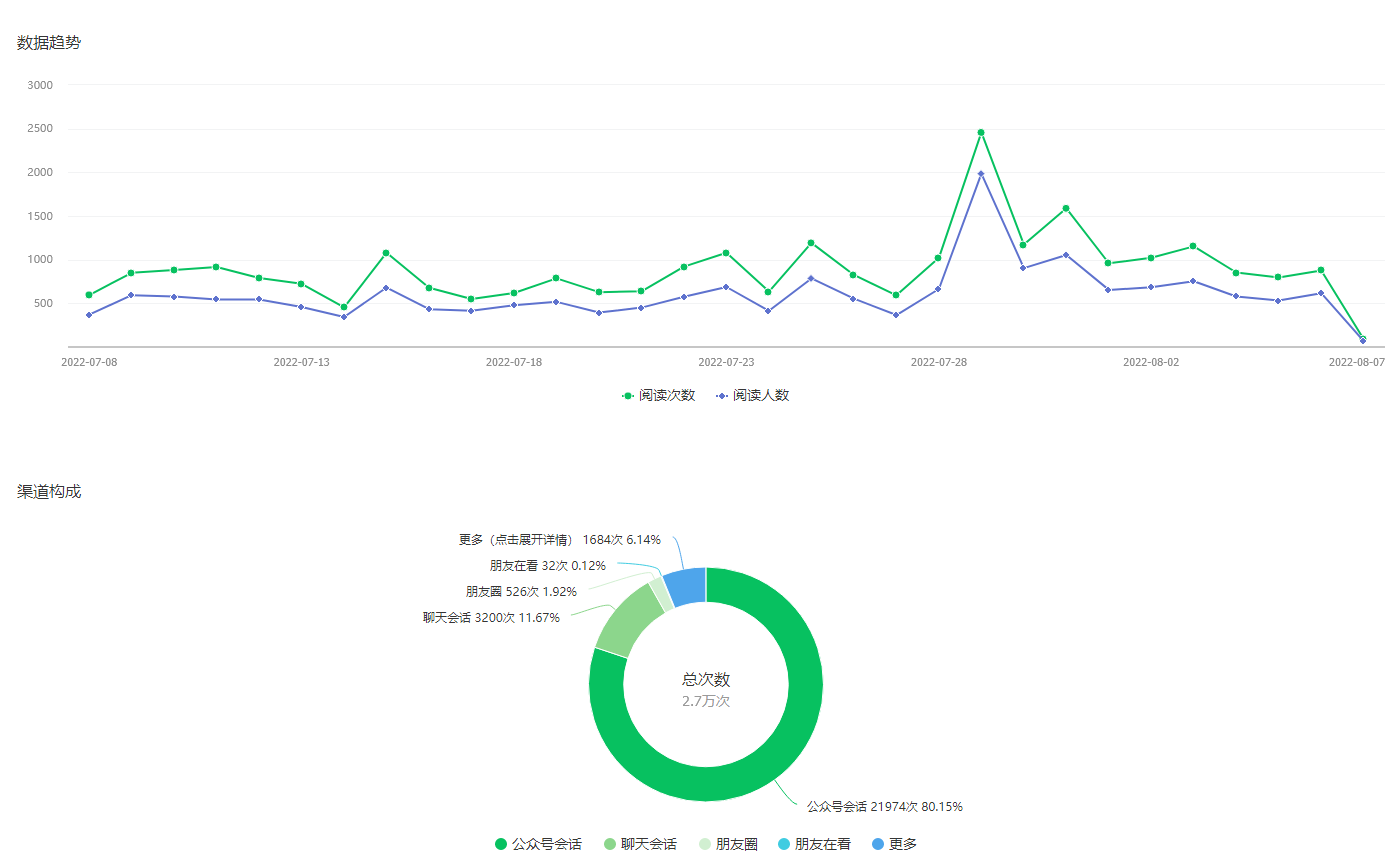
Task: Click the green data point above 2022-07-23
Action: (726, 253)
